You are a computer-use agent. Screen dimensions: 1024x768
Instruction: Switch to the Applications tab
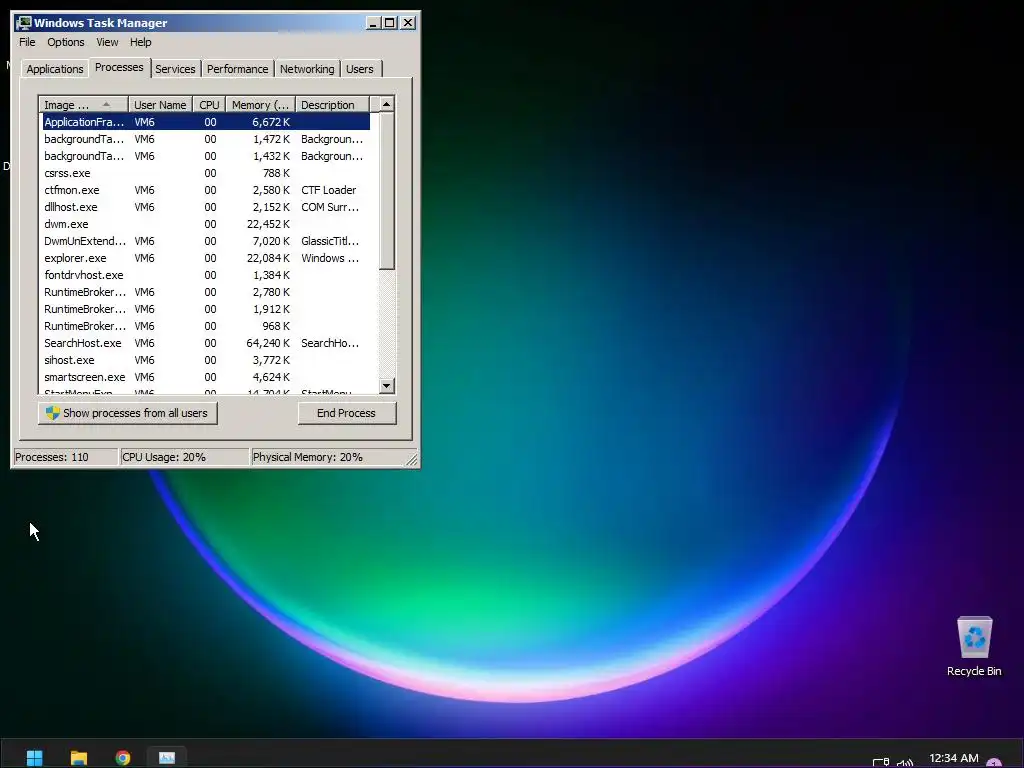[x=55, y=69]
